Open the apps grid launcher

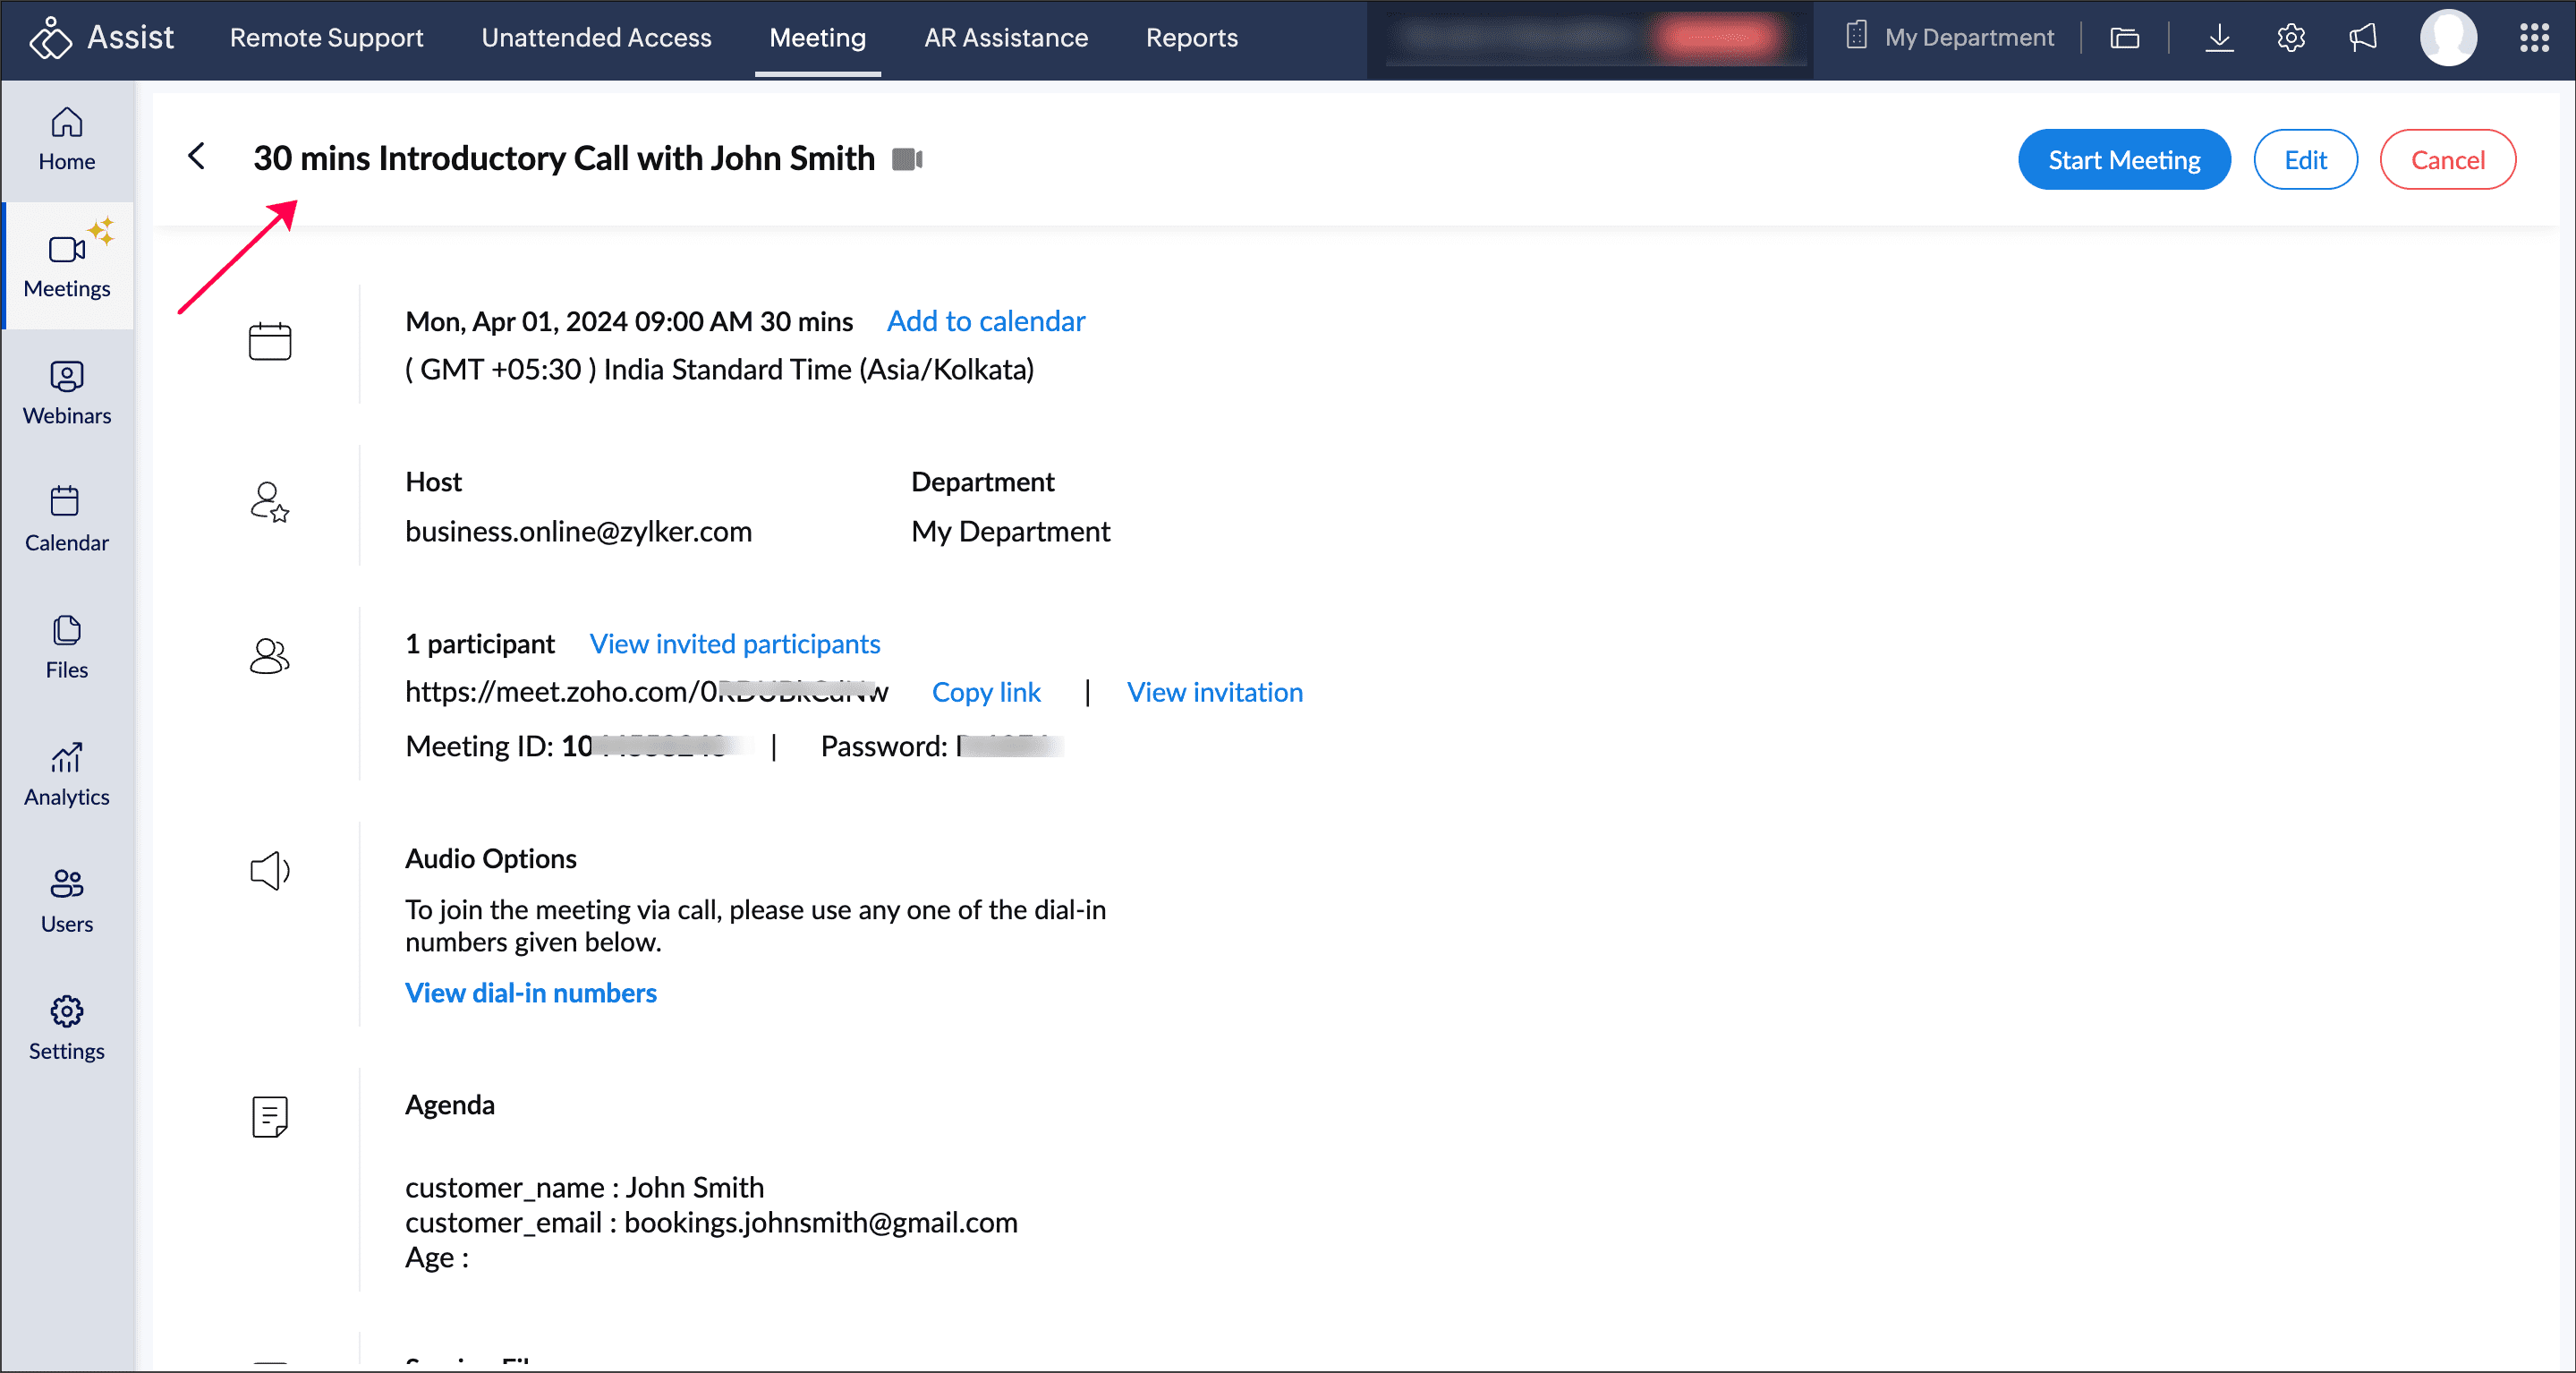pos(2533,38)
